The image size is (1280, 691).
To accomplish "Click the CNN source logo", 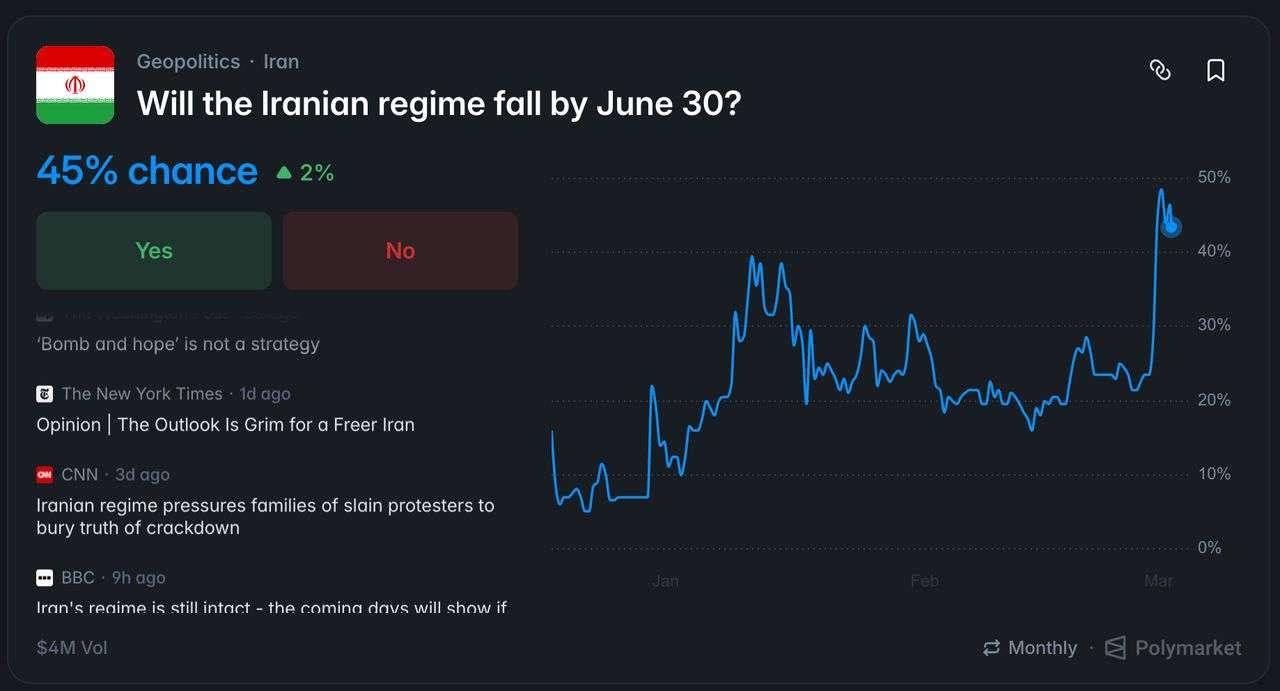I will click(44, 475).
